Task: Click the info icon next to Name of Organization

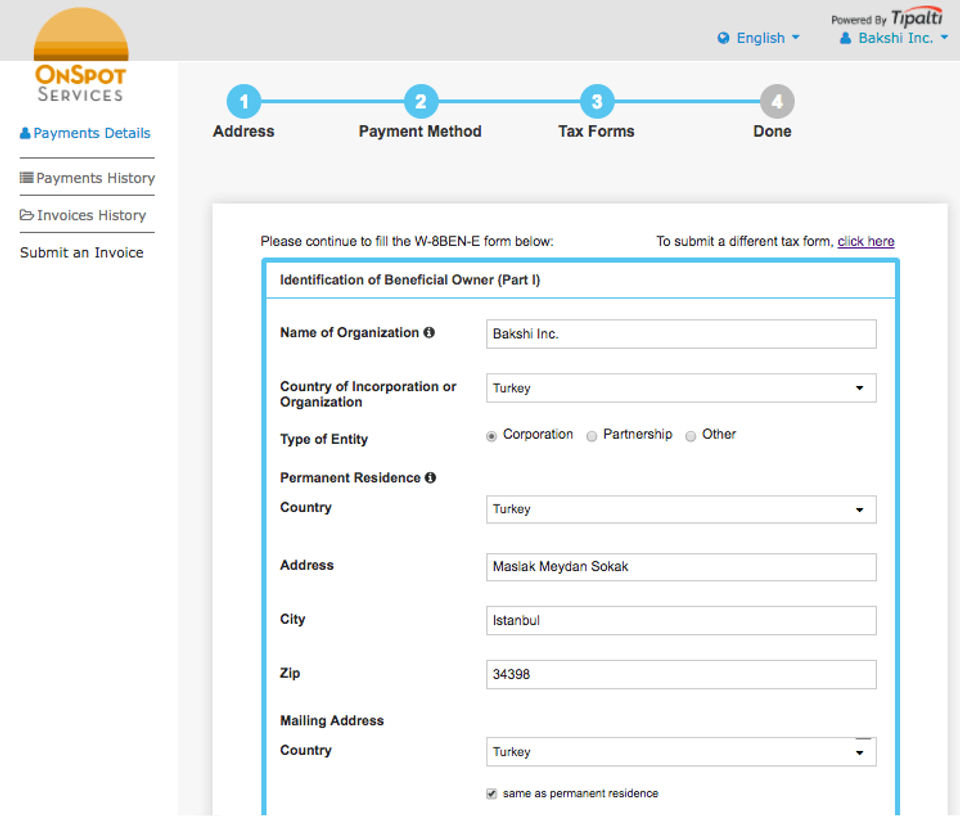Action: tap(429, 332)
